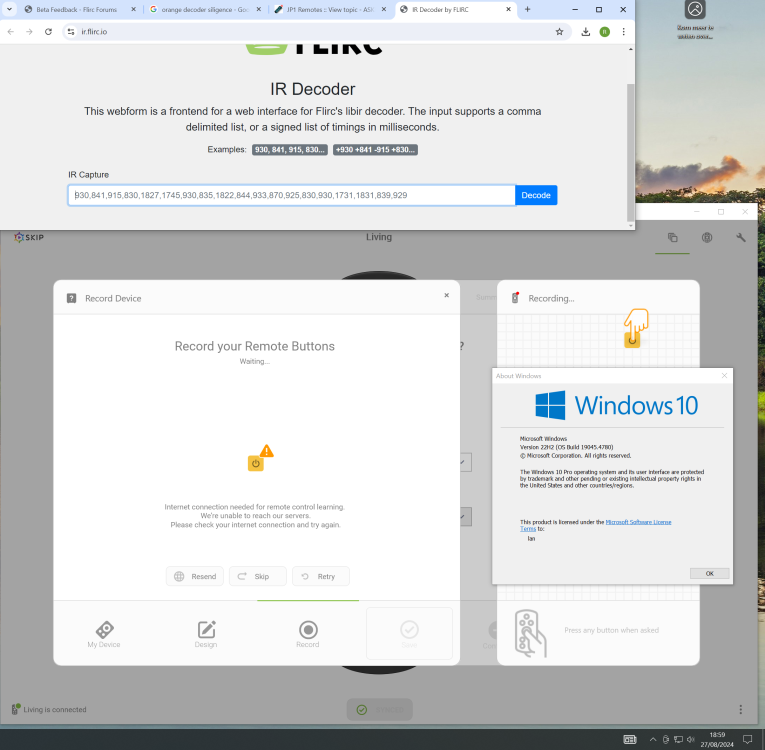The image size is (765, 750).
Task: Focus the IR Capture input field
Action: 292,195
